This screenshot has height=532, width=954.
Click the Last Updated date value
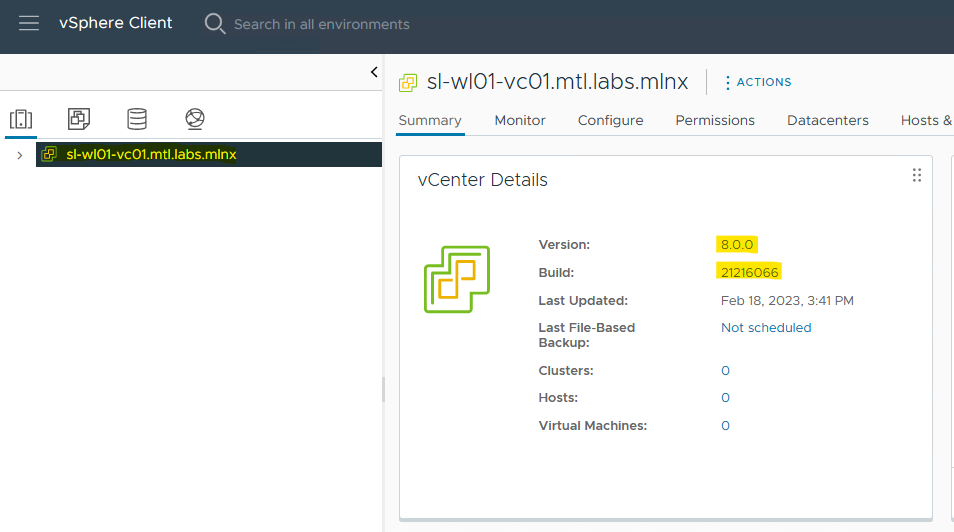[x=787, y=301]
